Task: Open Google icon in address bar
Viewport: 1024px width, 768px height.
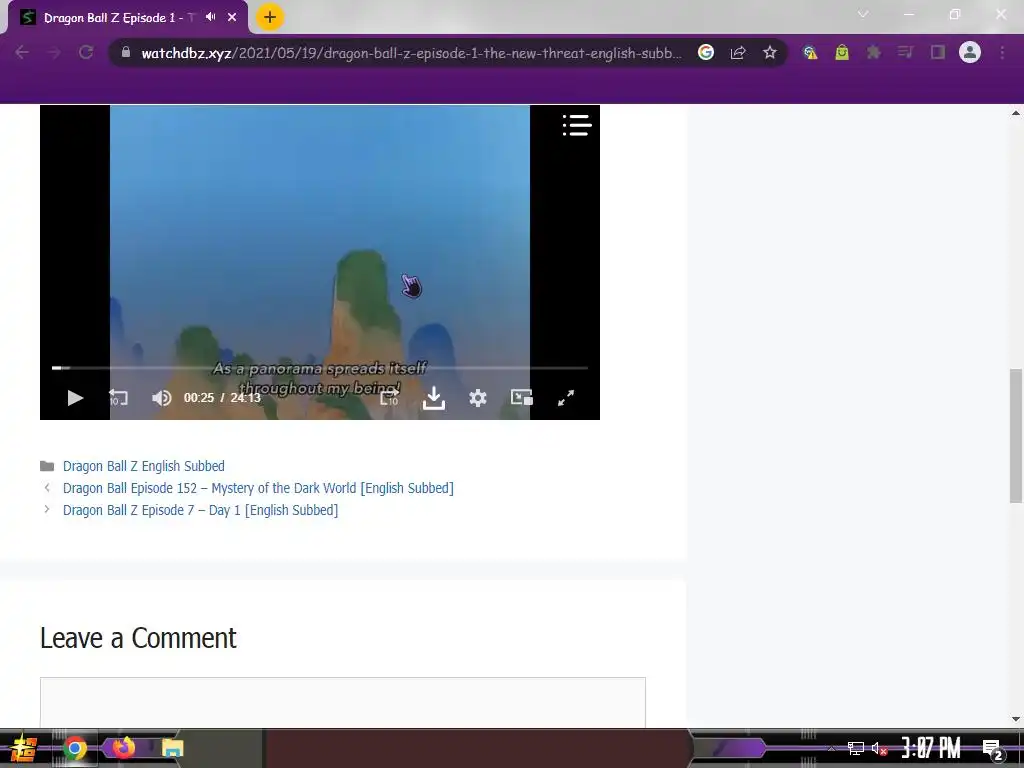Action: pos(706,52)
